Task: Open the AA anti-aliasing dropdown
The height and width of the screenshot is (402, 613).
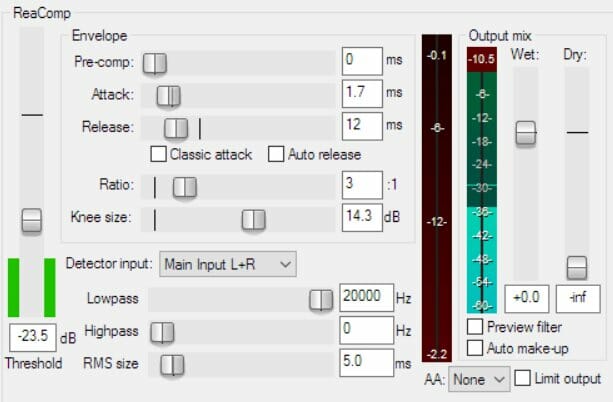Action: 479,379
